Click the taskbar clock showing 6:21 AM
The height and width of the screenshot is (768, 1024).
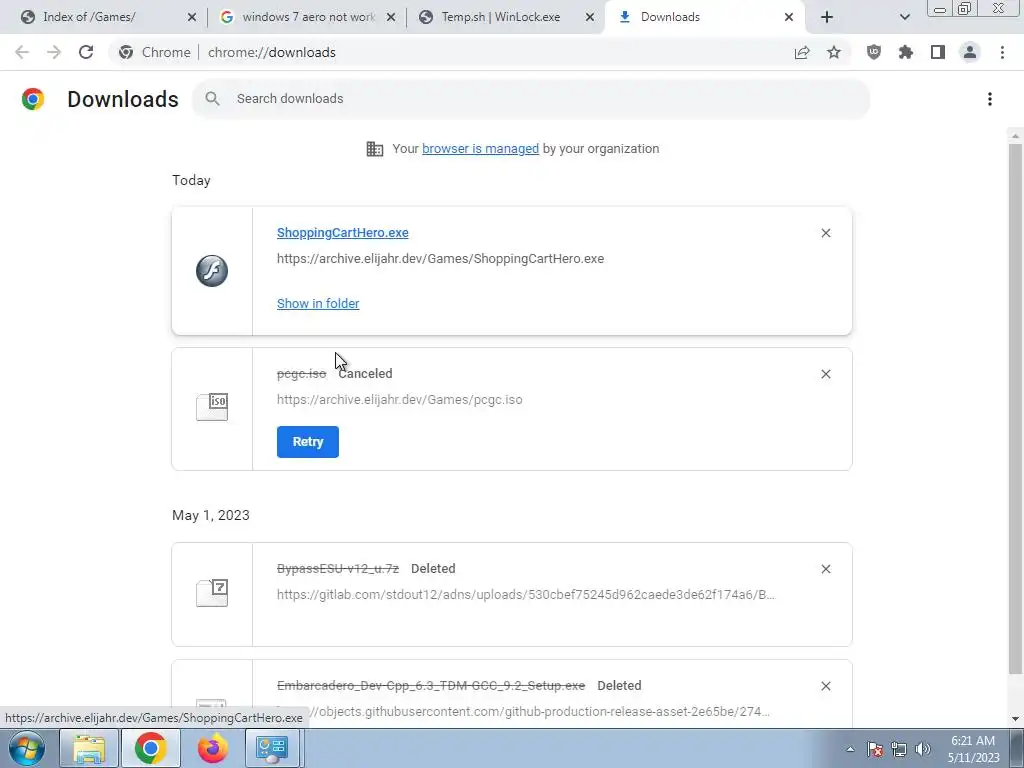(x=973, y=749)
